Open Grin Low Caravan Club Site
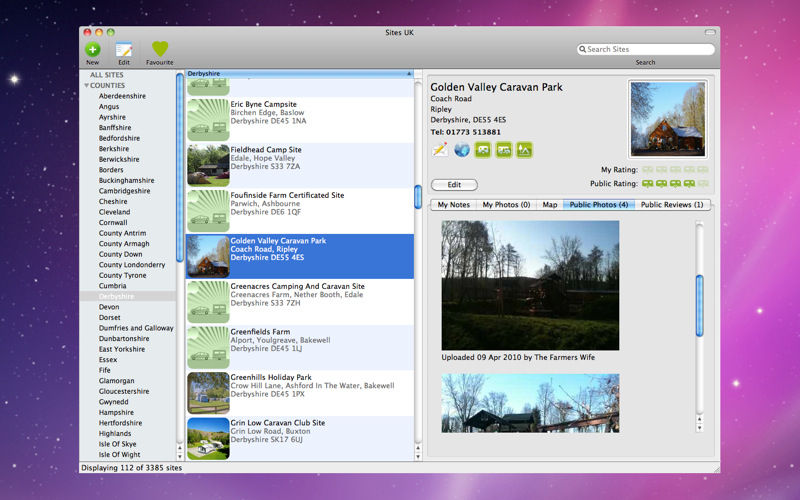 point(300,438)
